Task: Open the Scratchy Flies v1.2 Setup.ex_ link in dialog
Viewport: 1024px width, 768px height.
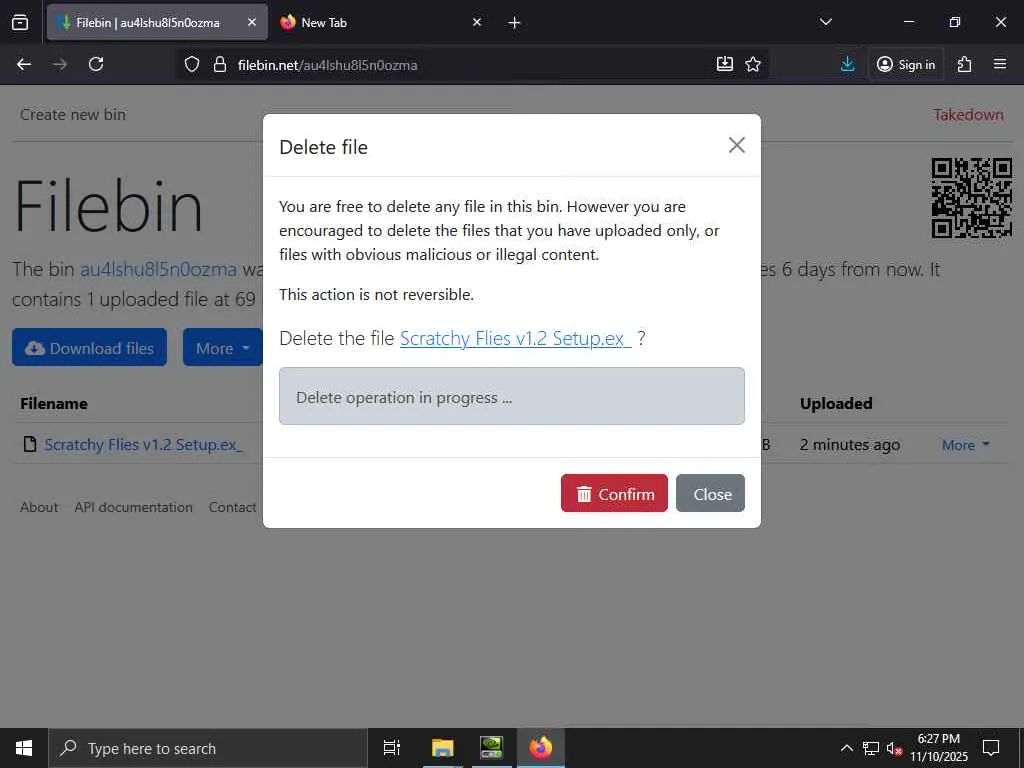Action: pos(515,338)
